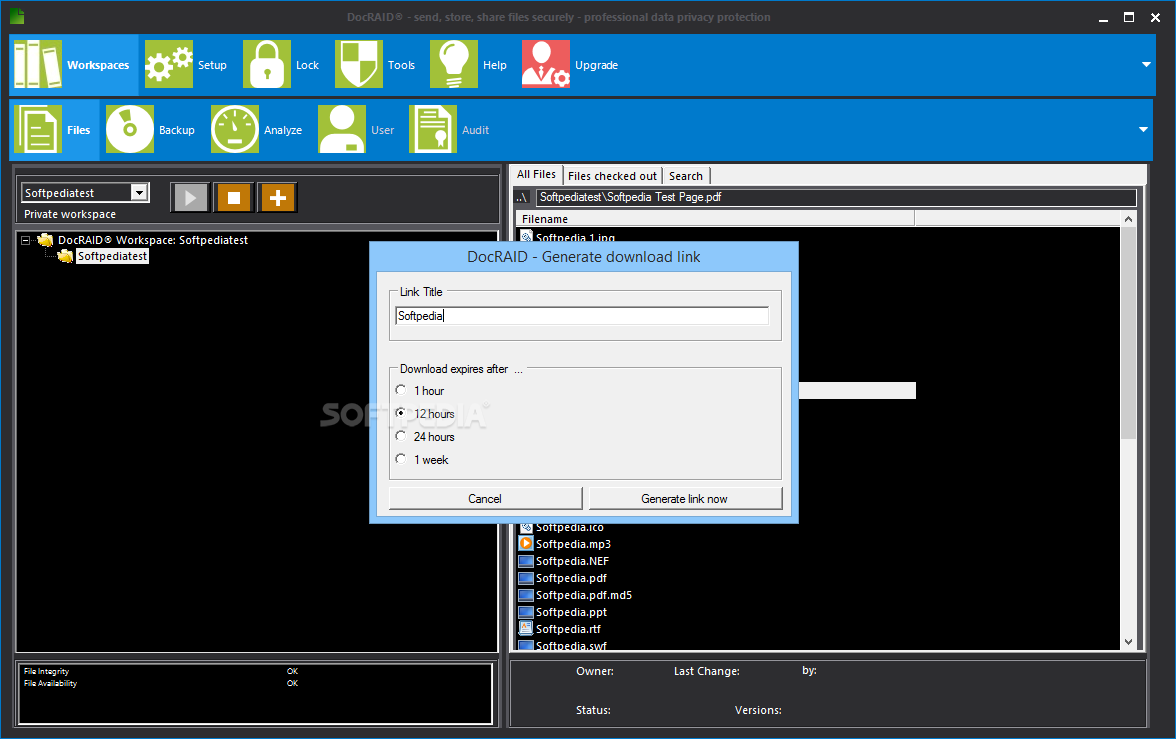
Task: Select DocRAID Workspace: Softpediatest root node
Action: [x=153, y=240]
